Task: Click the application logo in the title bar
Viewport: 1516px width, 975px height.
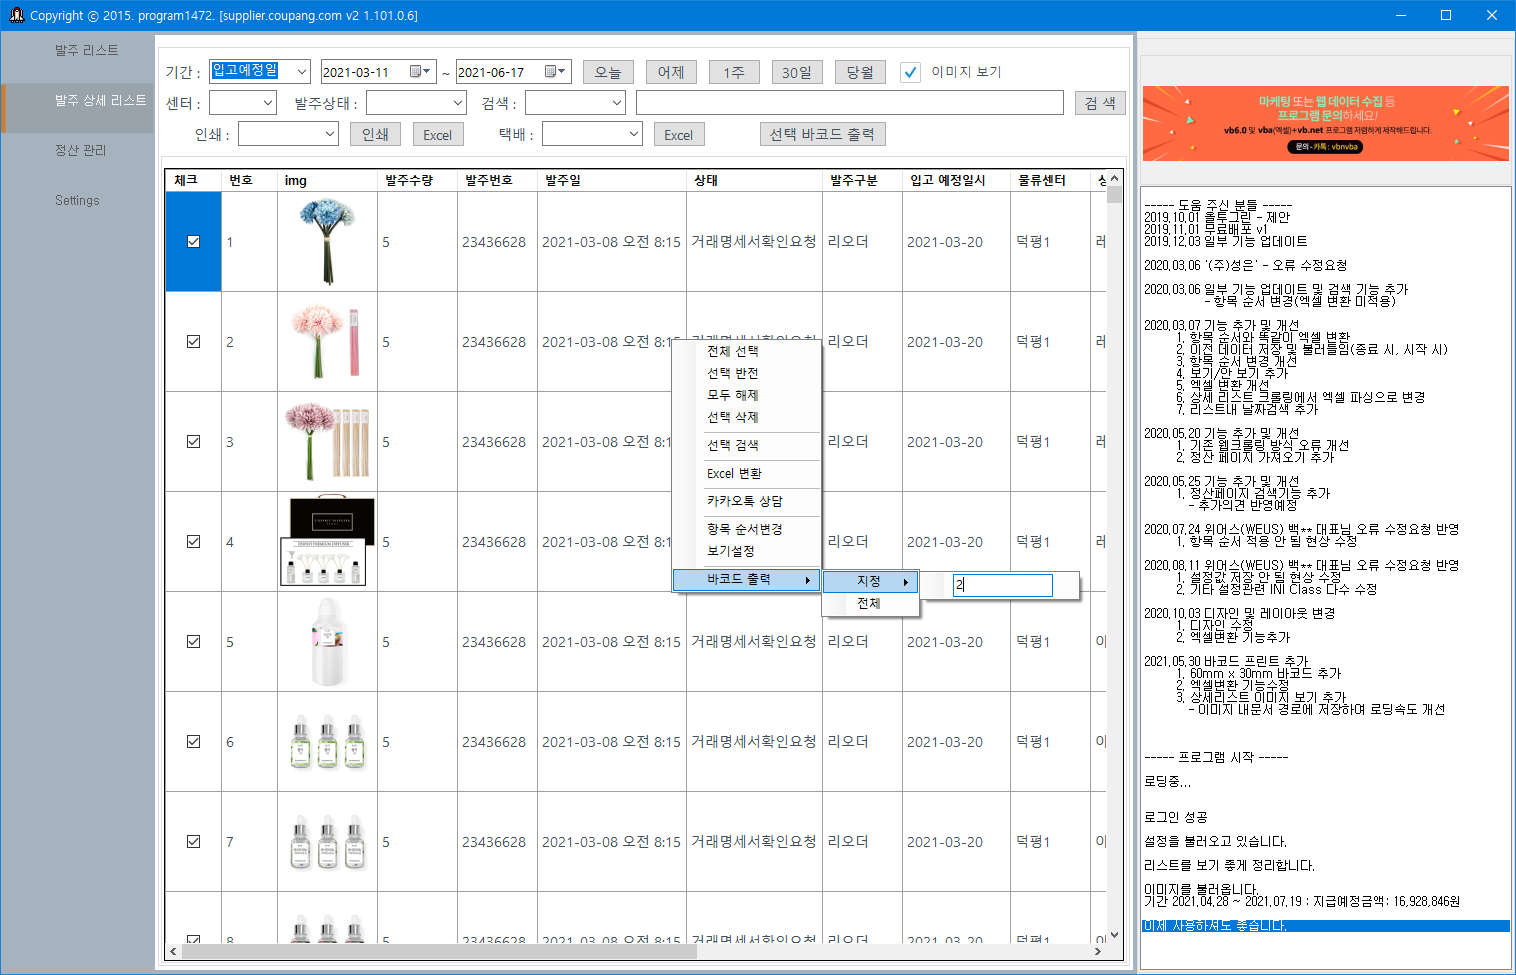Action: 15,15
